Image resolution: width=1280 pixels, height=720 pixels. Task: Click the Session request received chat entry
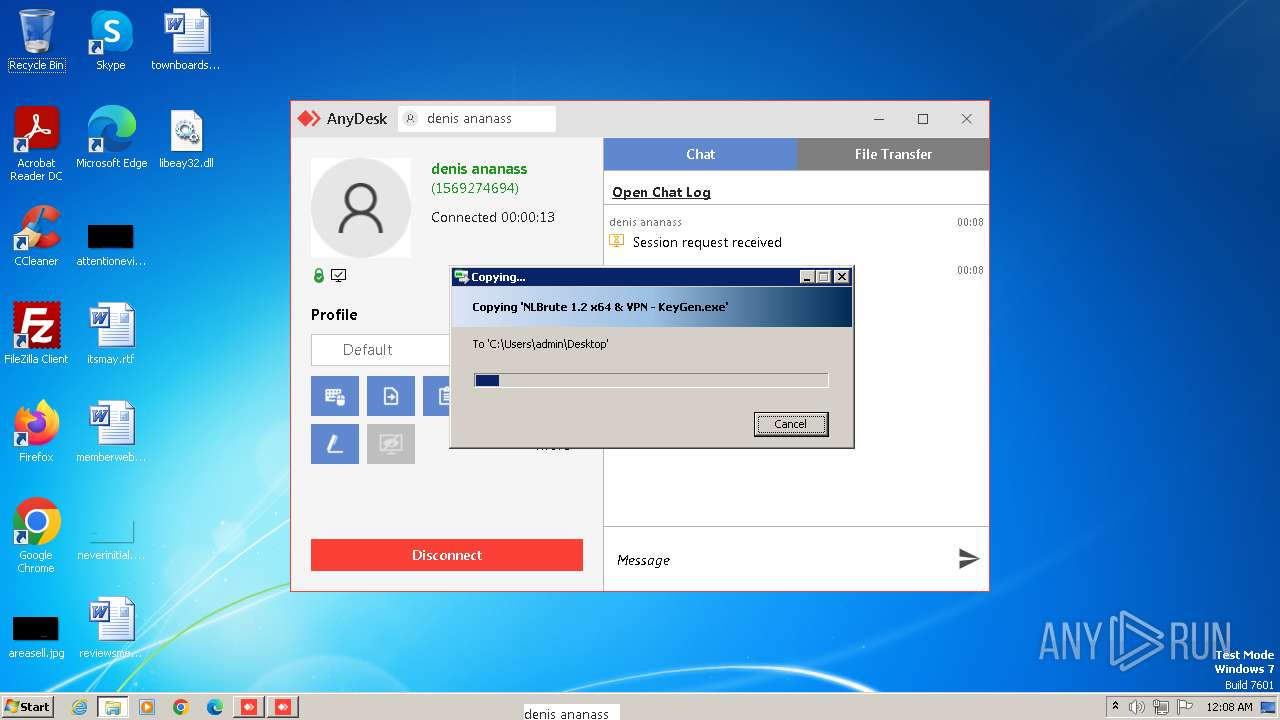pyautogui.click(x=707, y=242)
